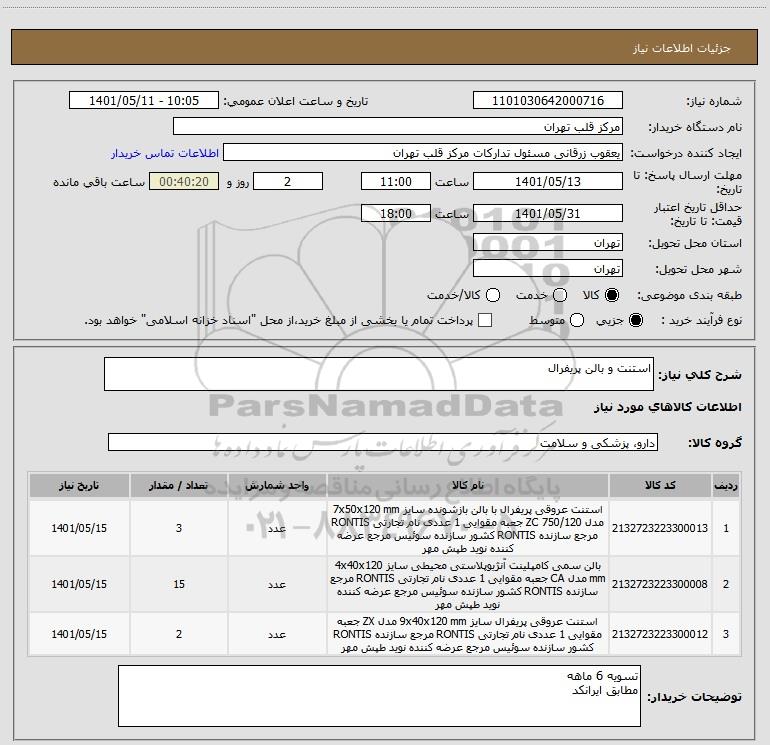Select the کالا radio button
This screenshot has height=745, width=770.
click(x=612, y=295)
